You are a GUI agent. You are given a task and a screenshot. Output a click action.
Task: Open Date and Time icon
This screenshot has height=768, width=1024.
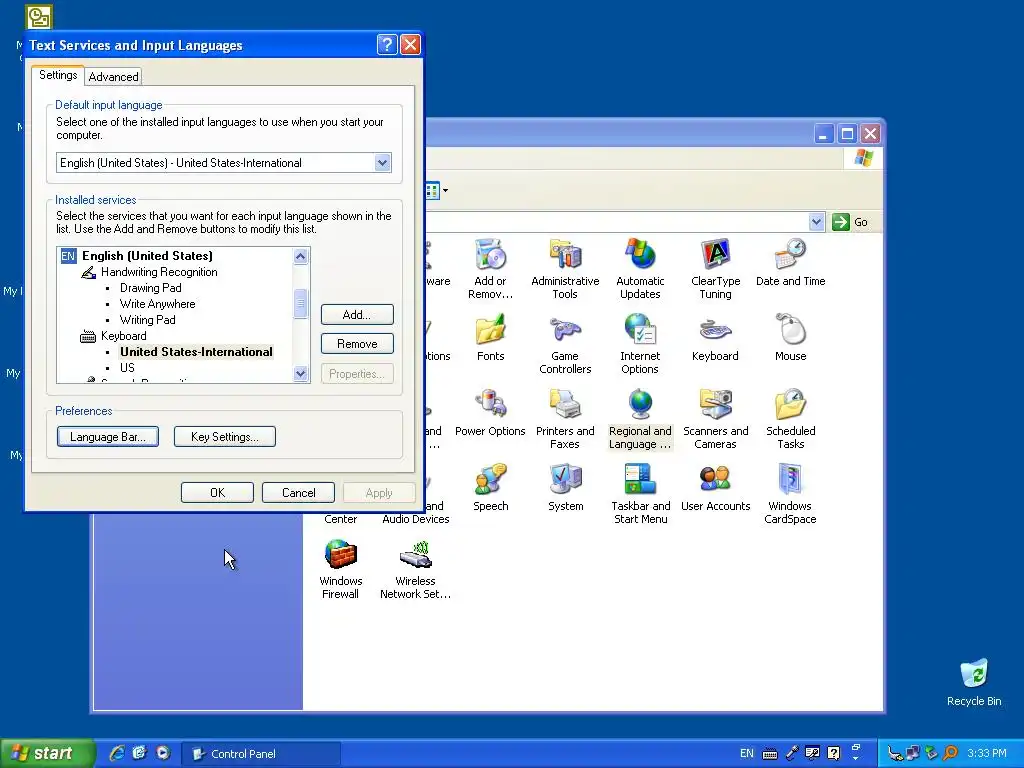pos(790,263)
